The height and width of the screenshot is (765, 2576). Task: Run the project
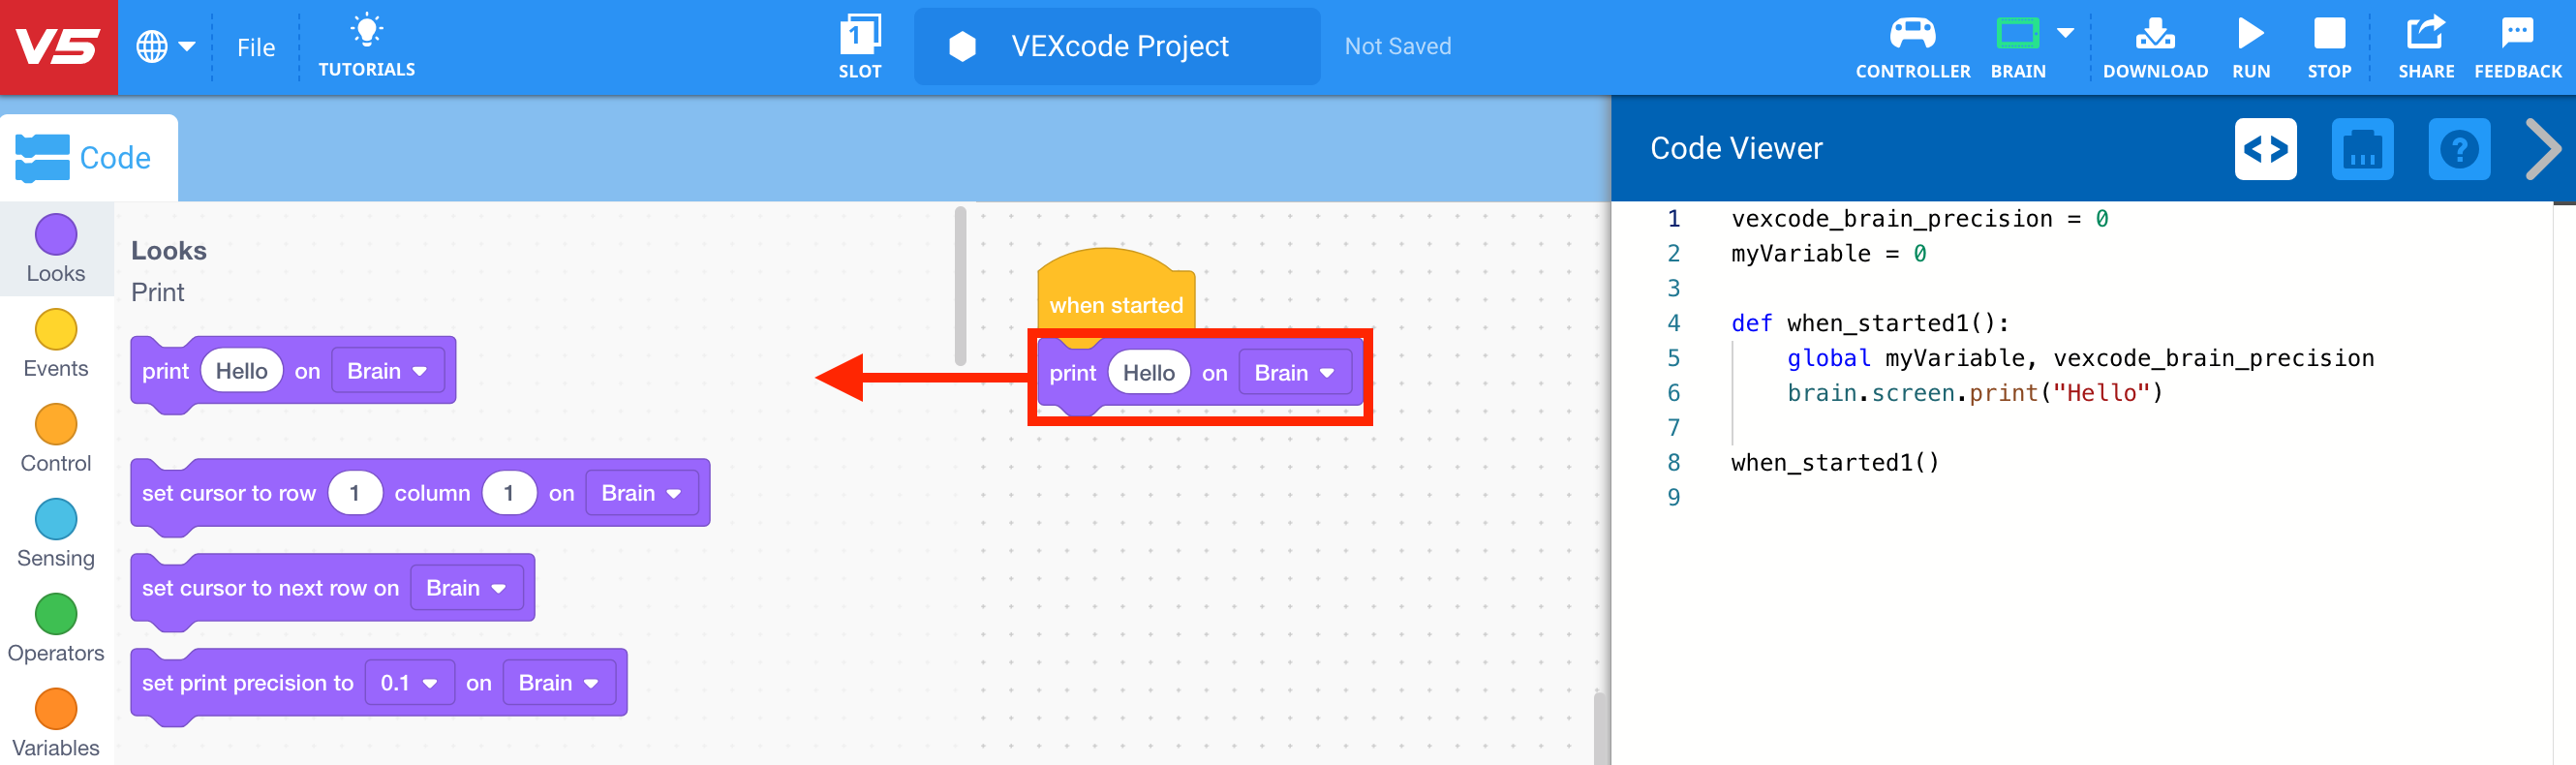tap(2249, 44)
